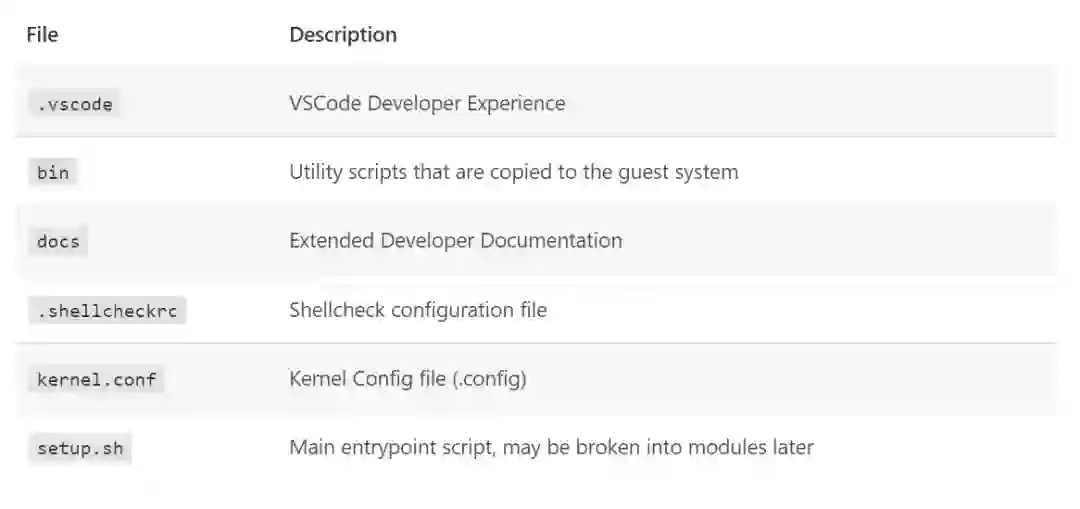Screen dimensions: 1080x509
Task: Click the kernel.conf file name
Action: pyautogui.click(x=96, y=380)
